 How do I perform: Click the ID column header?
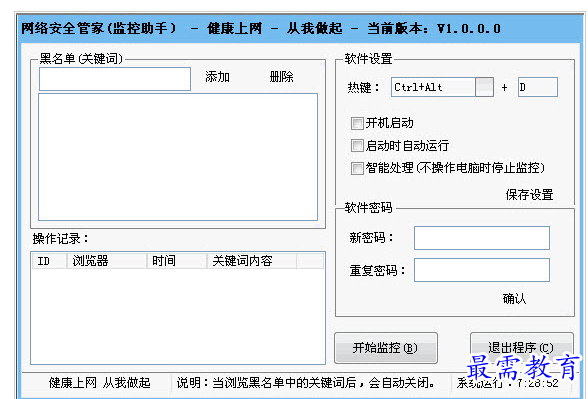tap(50, 261)
